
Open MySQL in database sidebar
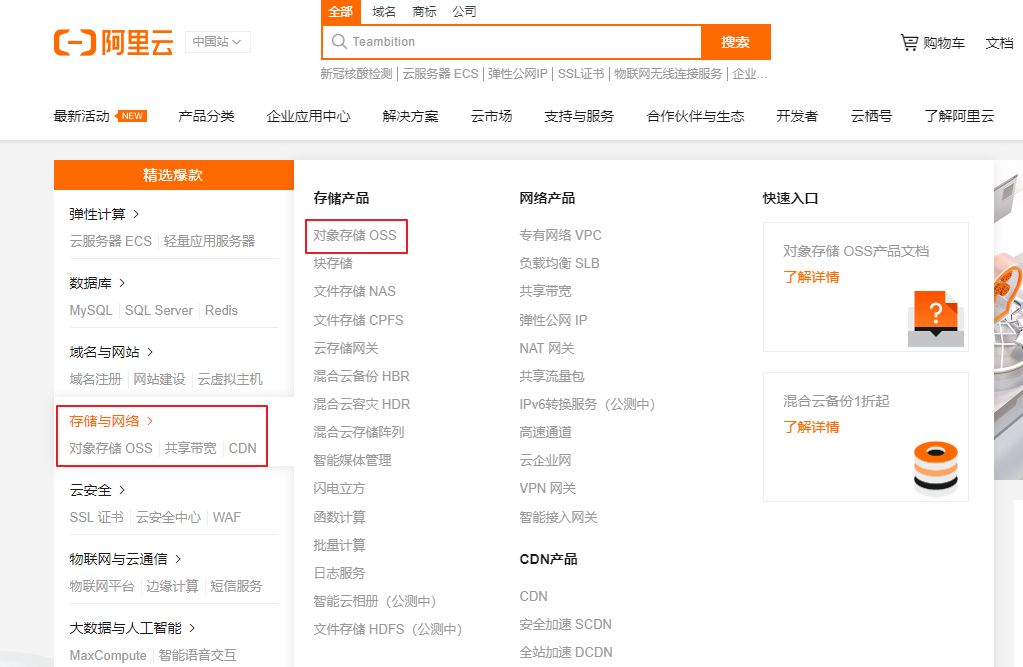tap(91, 310)
